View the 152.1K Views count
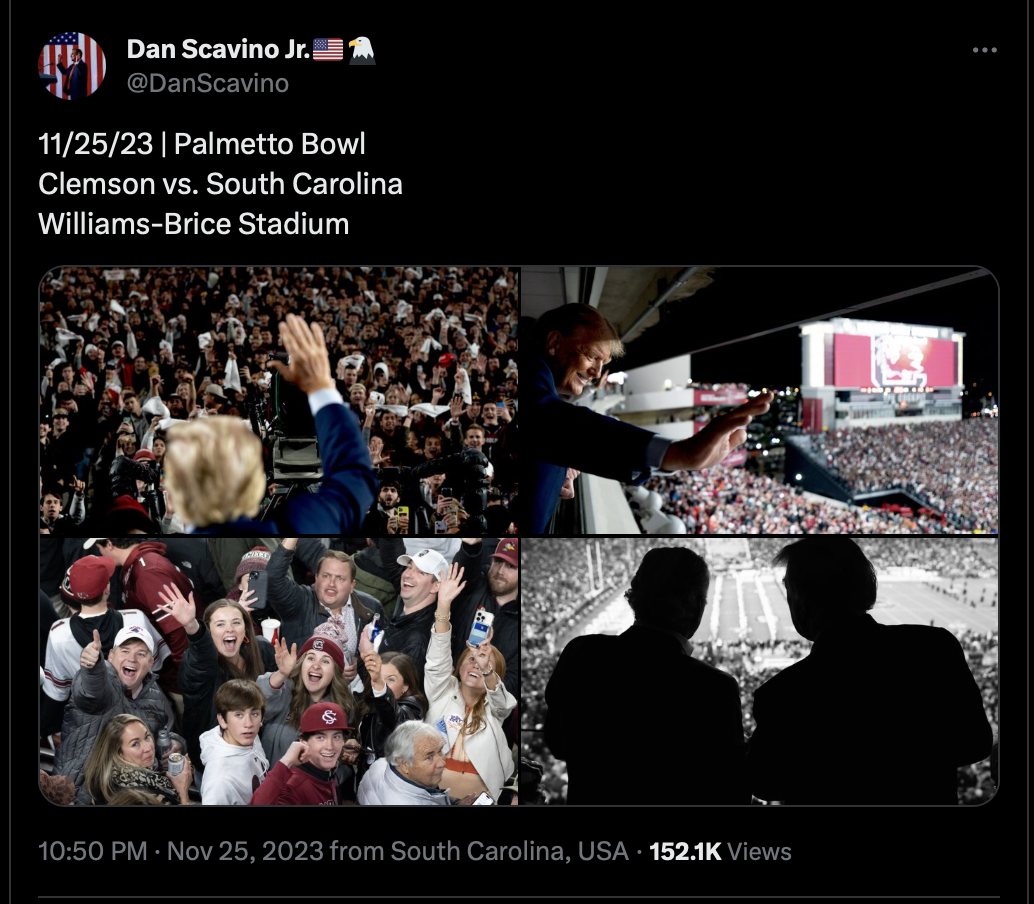 click(x=720, y=851)
